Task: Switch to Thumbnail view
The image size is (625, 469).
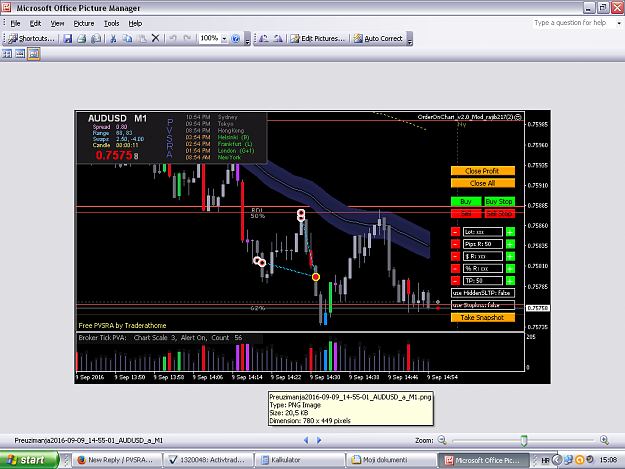Action: 7,54
